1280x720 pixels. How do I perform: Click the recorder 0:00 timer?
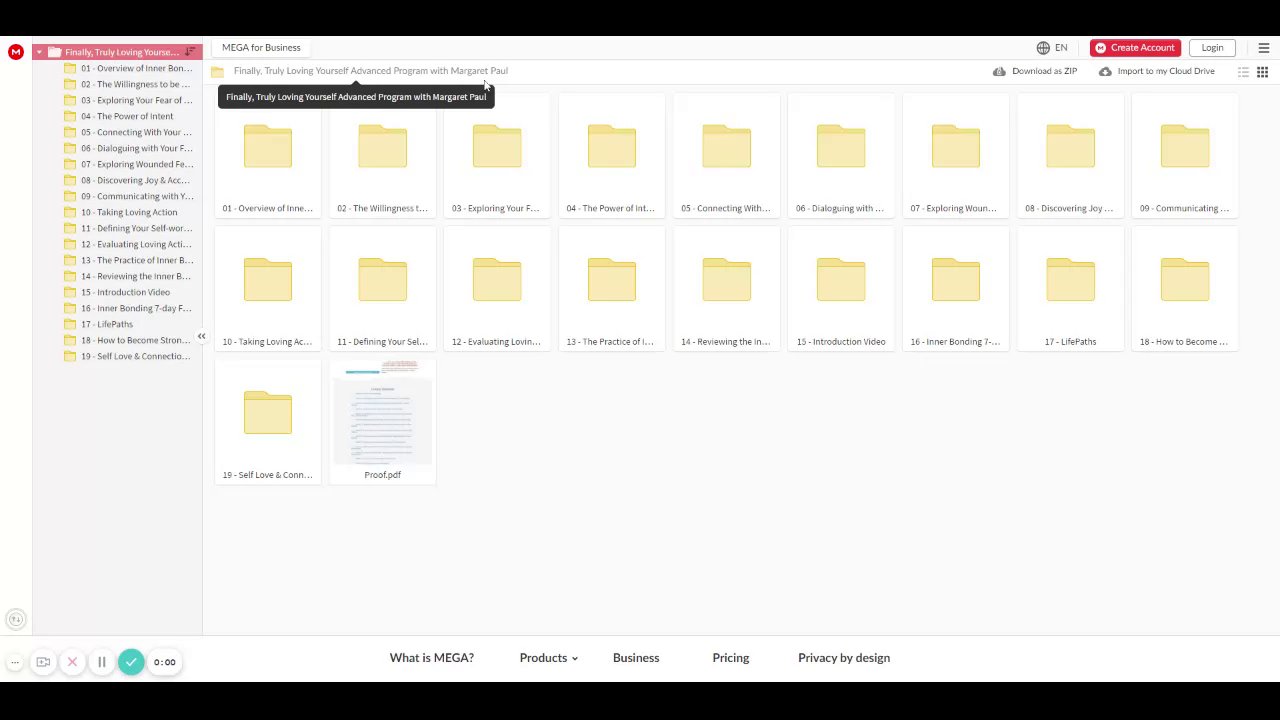pyautogui.click(x=164, y=662)
